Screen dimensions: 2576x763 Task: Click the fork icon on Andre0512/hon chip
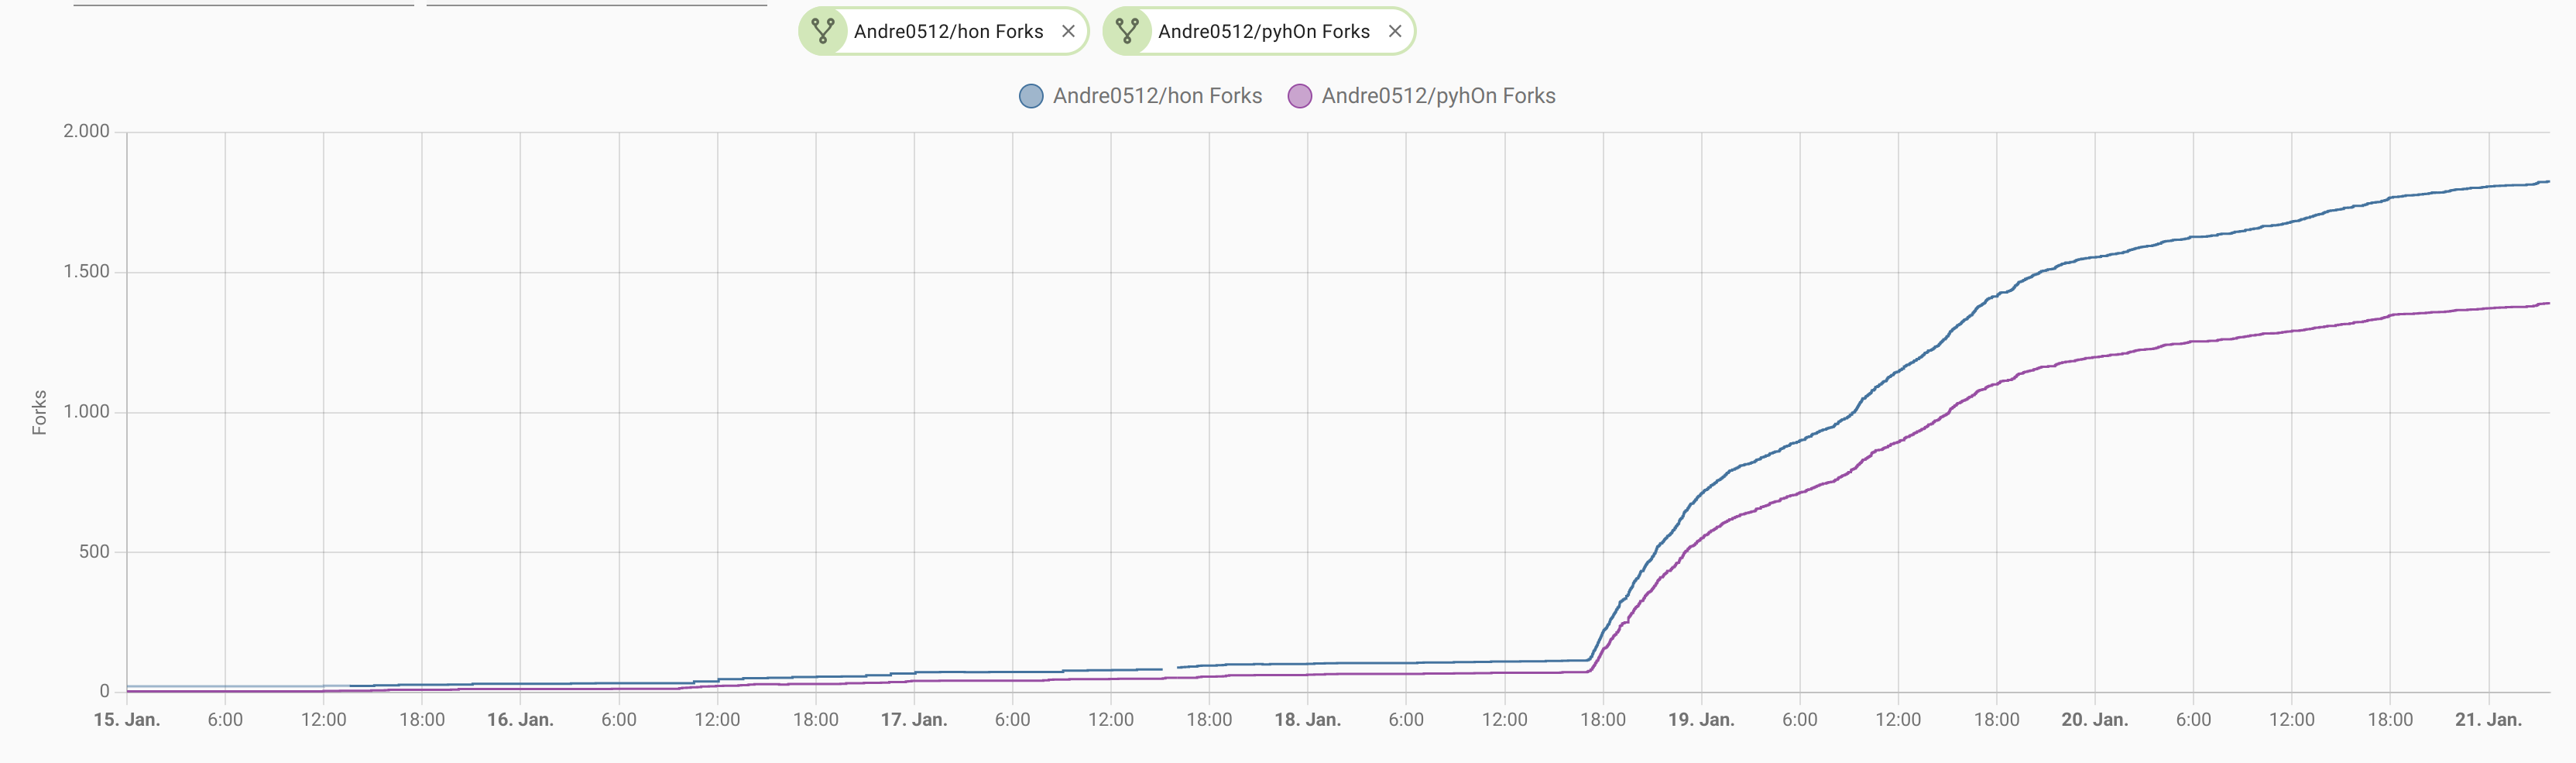tap(823, 31)
